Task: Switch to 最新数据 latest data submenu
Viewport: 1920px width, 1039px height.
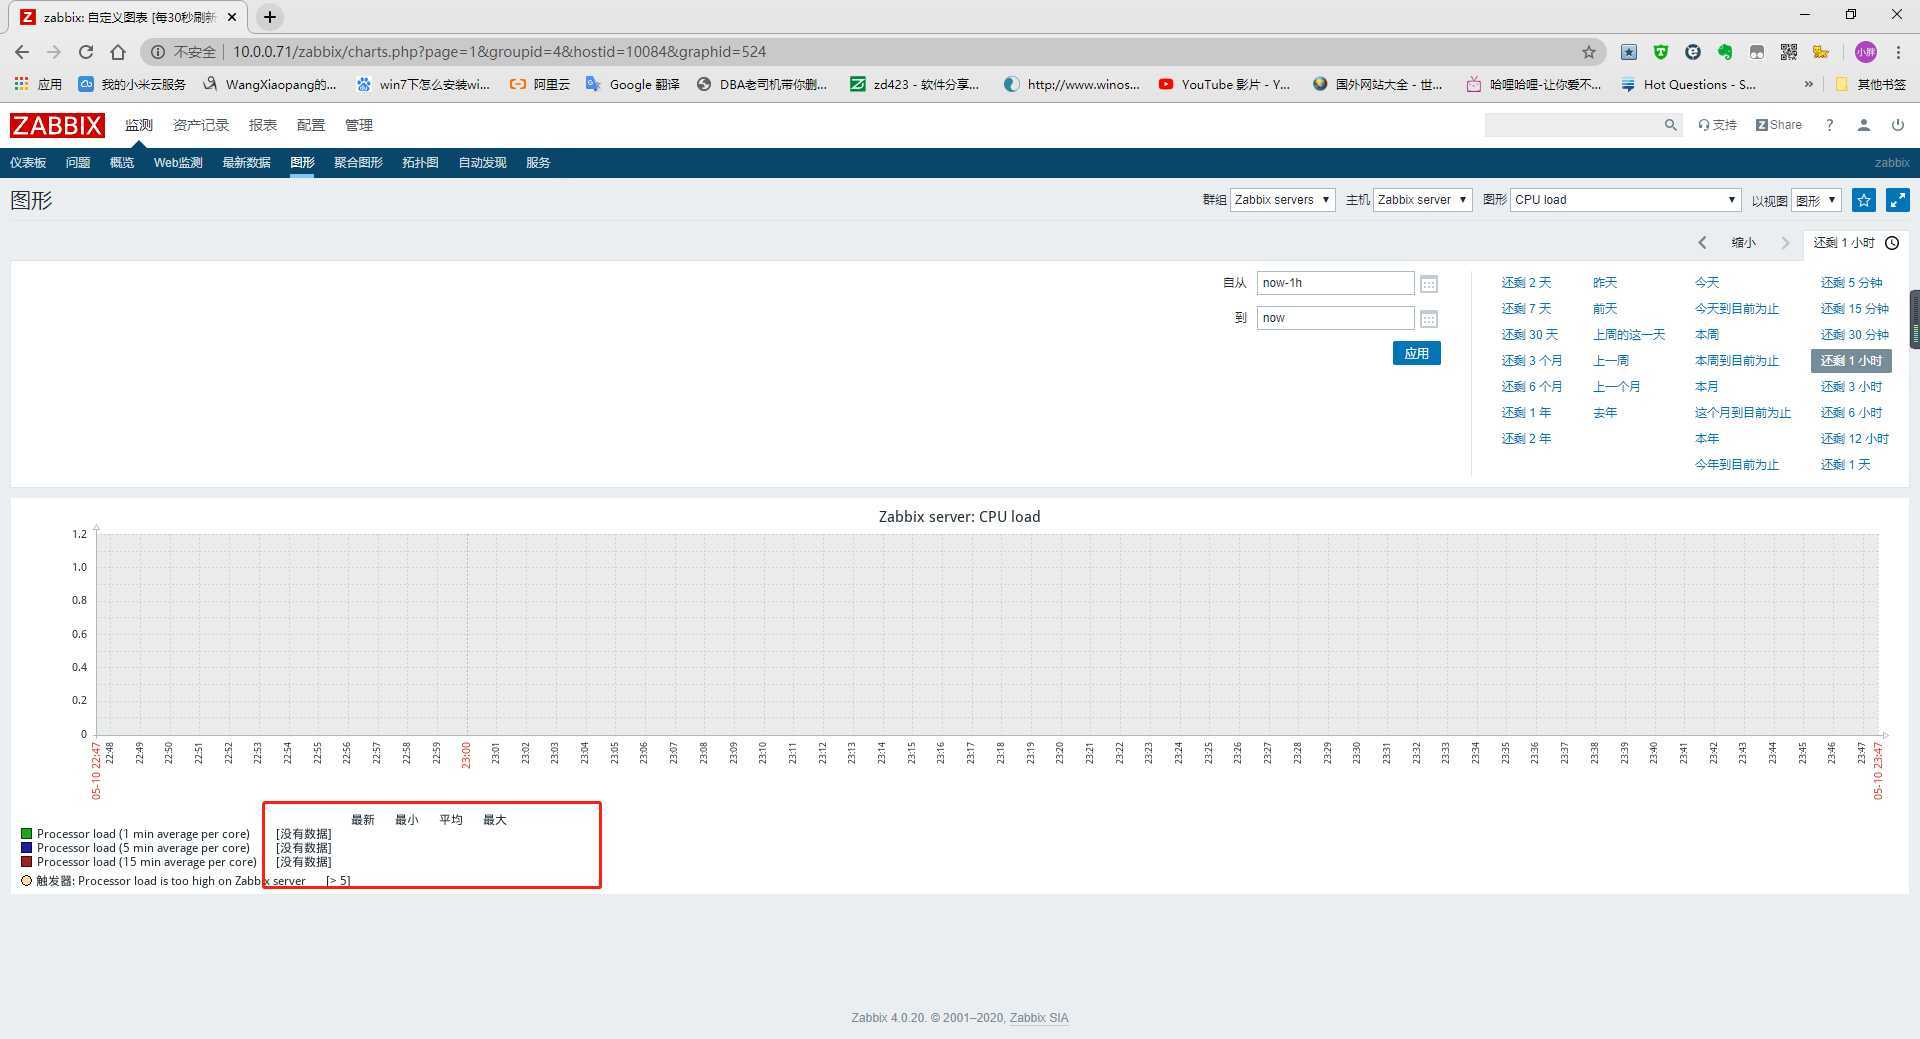Action: [246, 163]
